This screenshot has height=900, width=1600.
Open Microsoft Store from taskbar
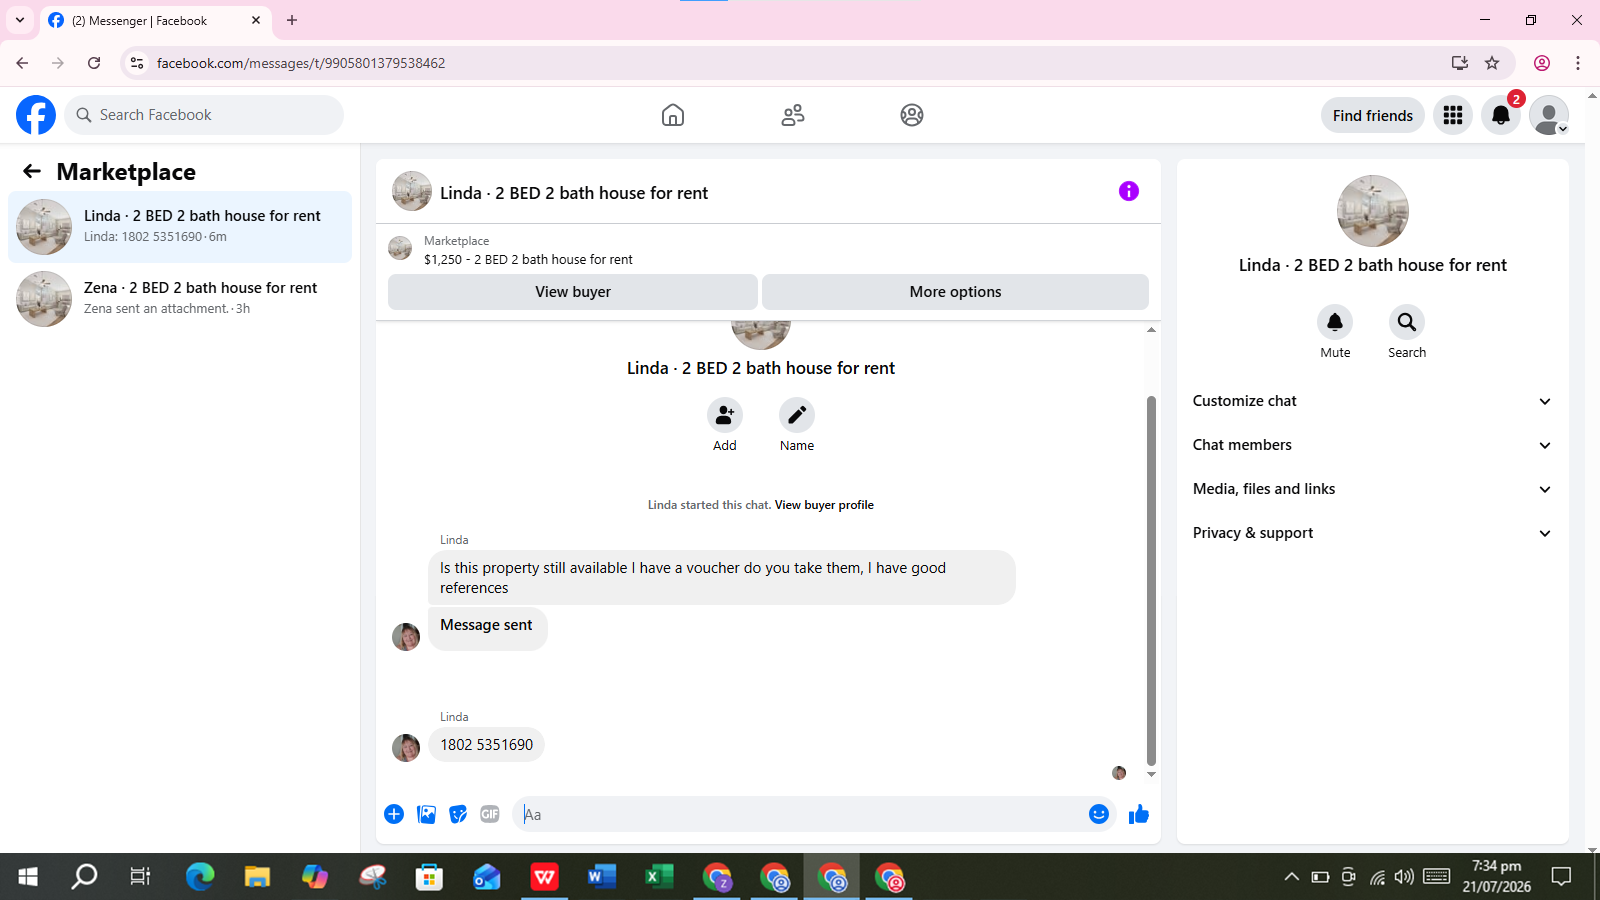pyautogui.click(x=430, y=877)
